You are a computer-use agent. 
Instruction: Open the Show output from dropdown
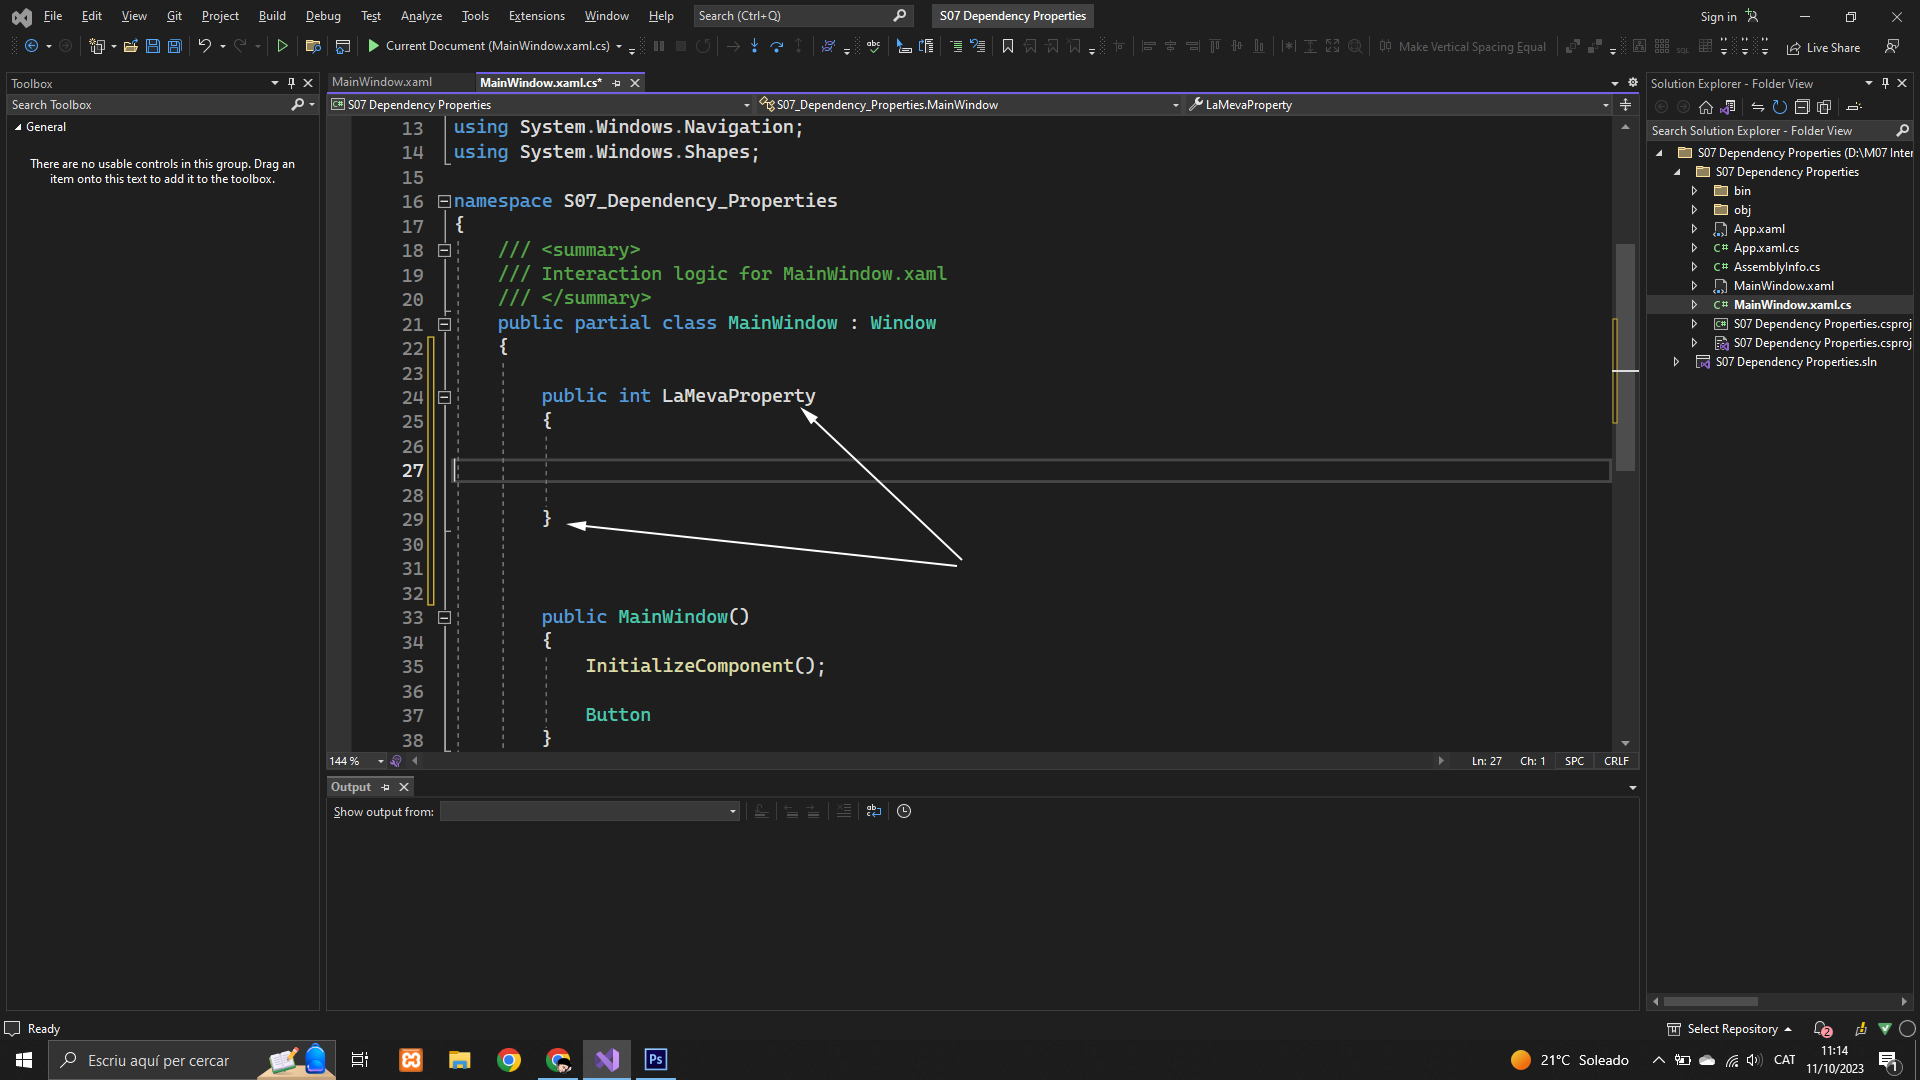589,811
